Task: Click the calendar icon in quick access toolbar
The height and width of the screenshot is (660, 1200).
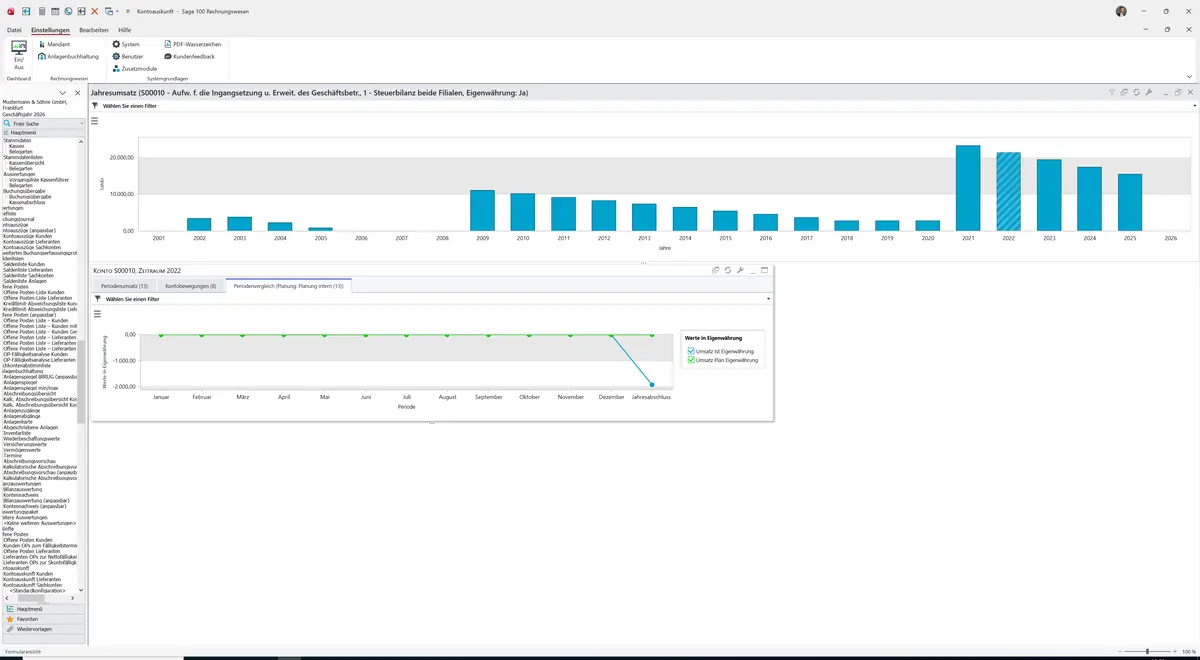Action: tap(54, 11)
